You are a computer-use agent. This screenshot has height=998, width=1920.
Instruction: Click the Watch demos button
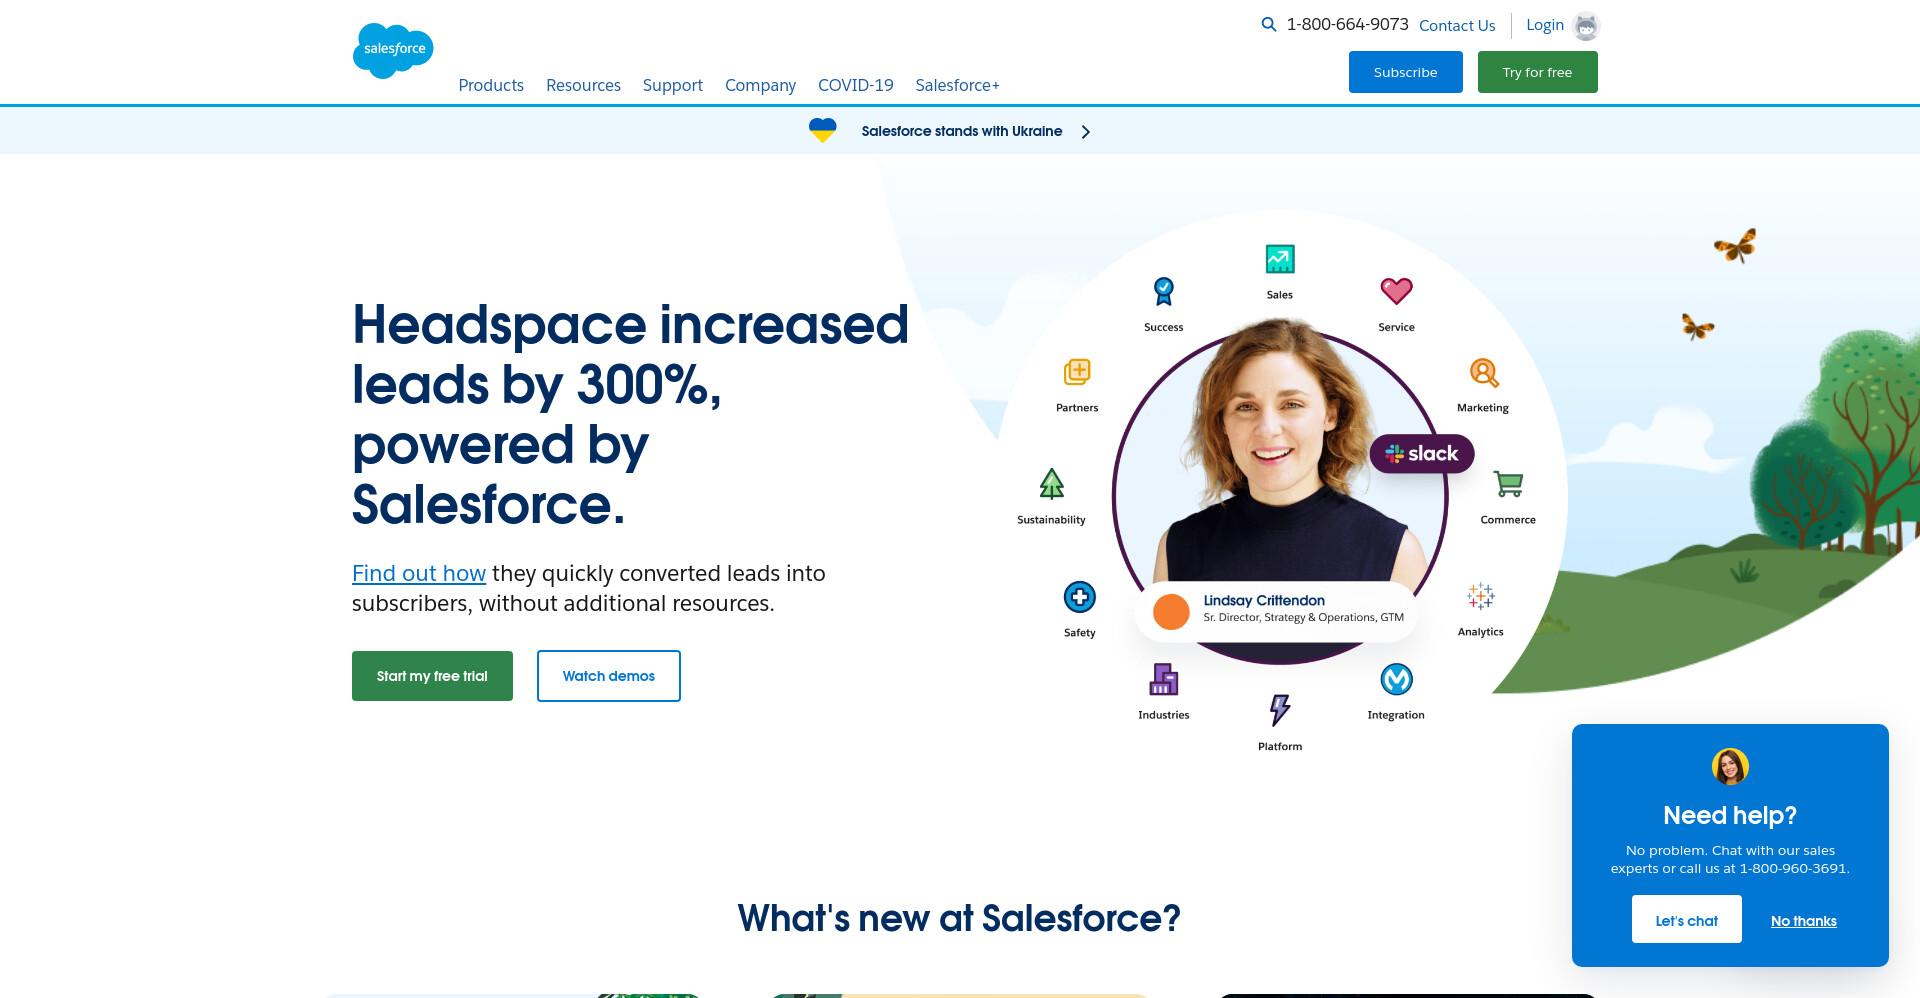click(x=609, y=676)
